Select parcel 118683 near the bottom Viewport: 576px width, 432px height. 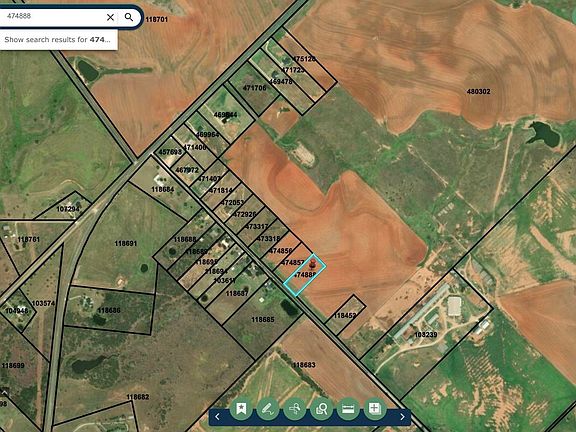point(304,365)
